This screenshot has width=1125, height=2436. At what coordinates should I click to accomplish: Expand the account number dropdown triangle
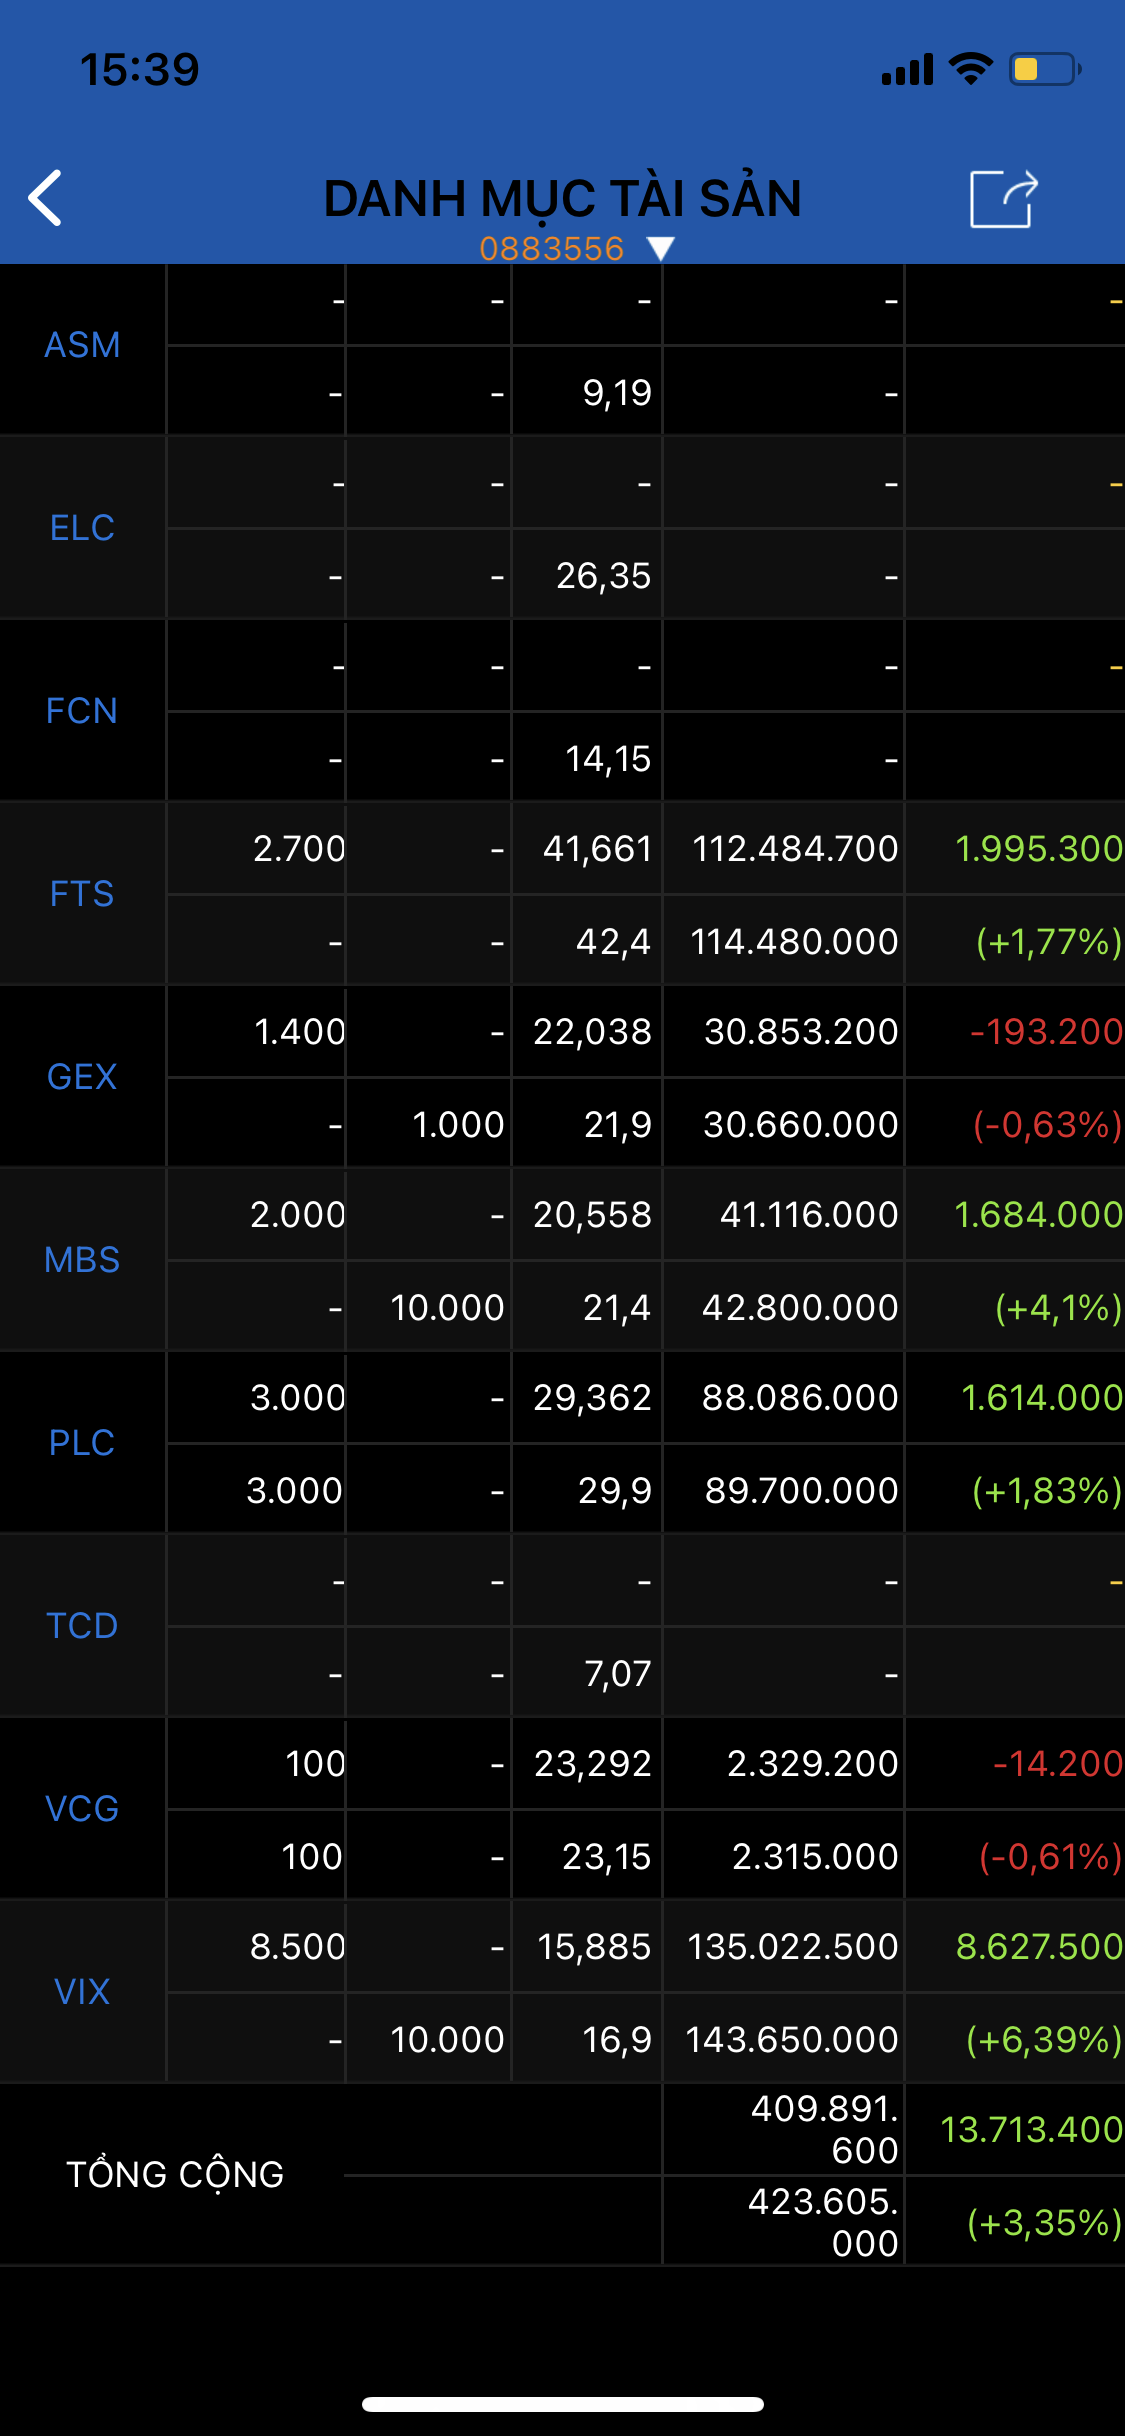(660, 248)
